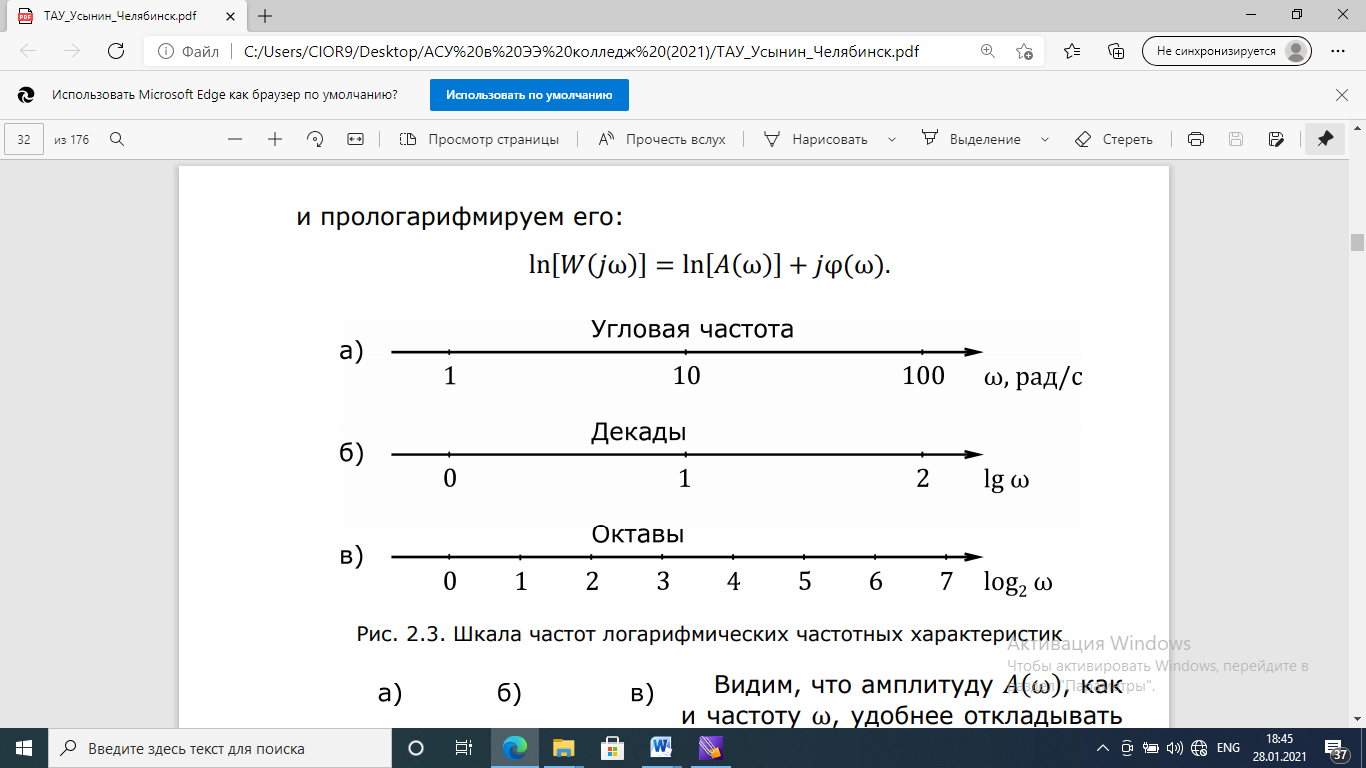Click the fit to width icon
1366x768 pixels.
tap(355, 139)
